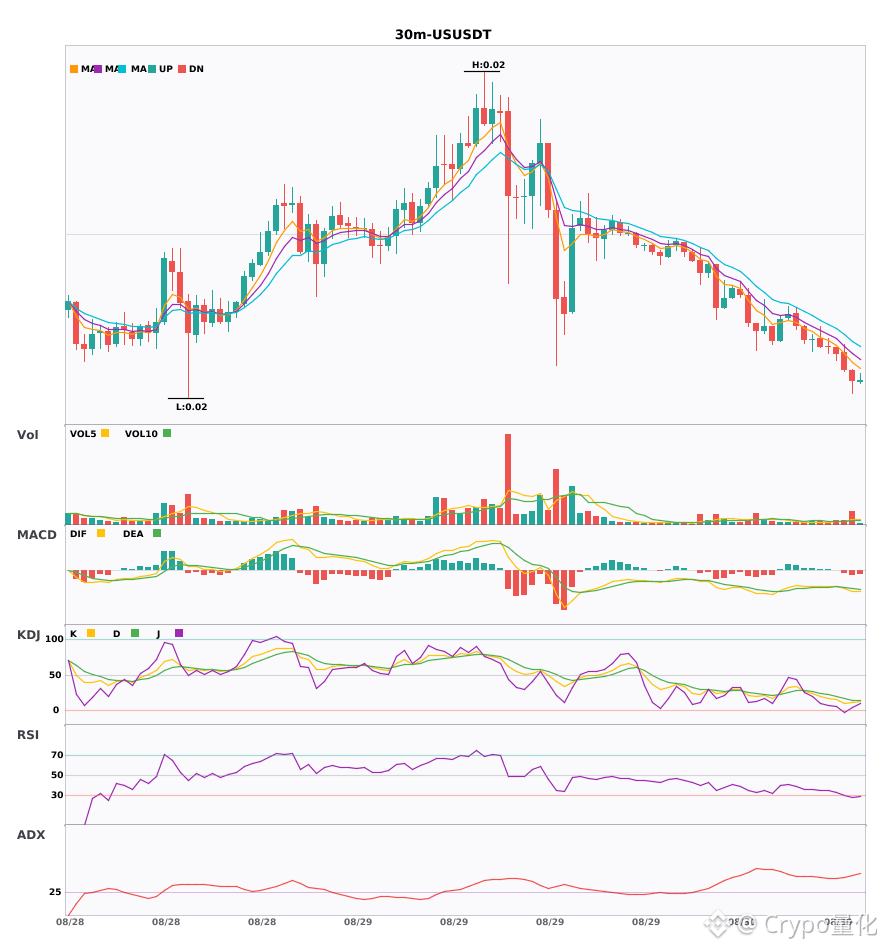Click the 30 axis value in RSI
The image size is (885, 950).
click(x=57, y=795)
